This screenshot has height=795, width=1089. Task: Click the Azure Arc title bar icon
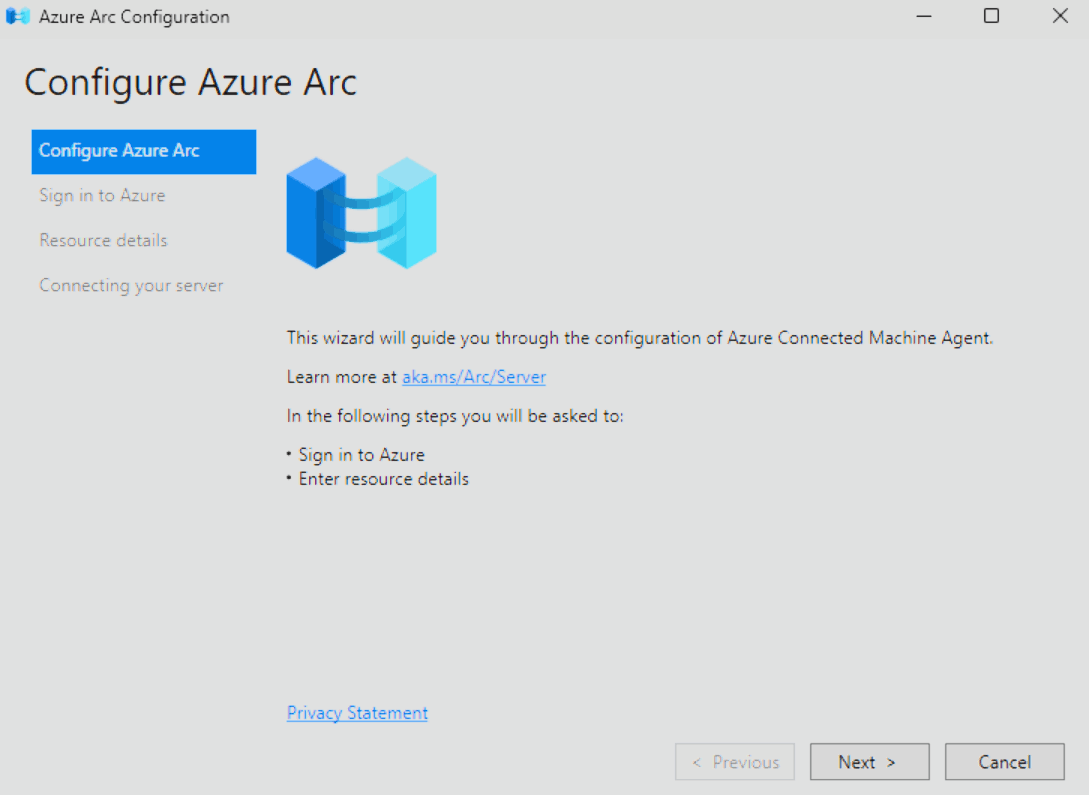(x=17, y=16)
